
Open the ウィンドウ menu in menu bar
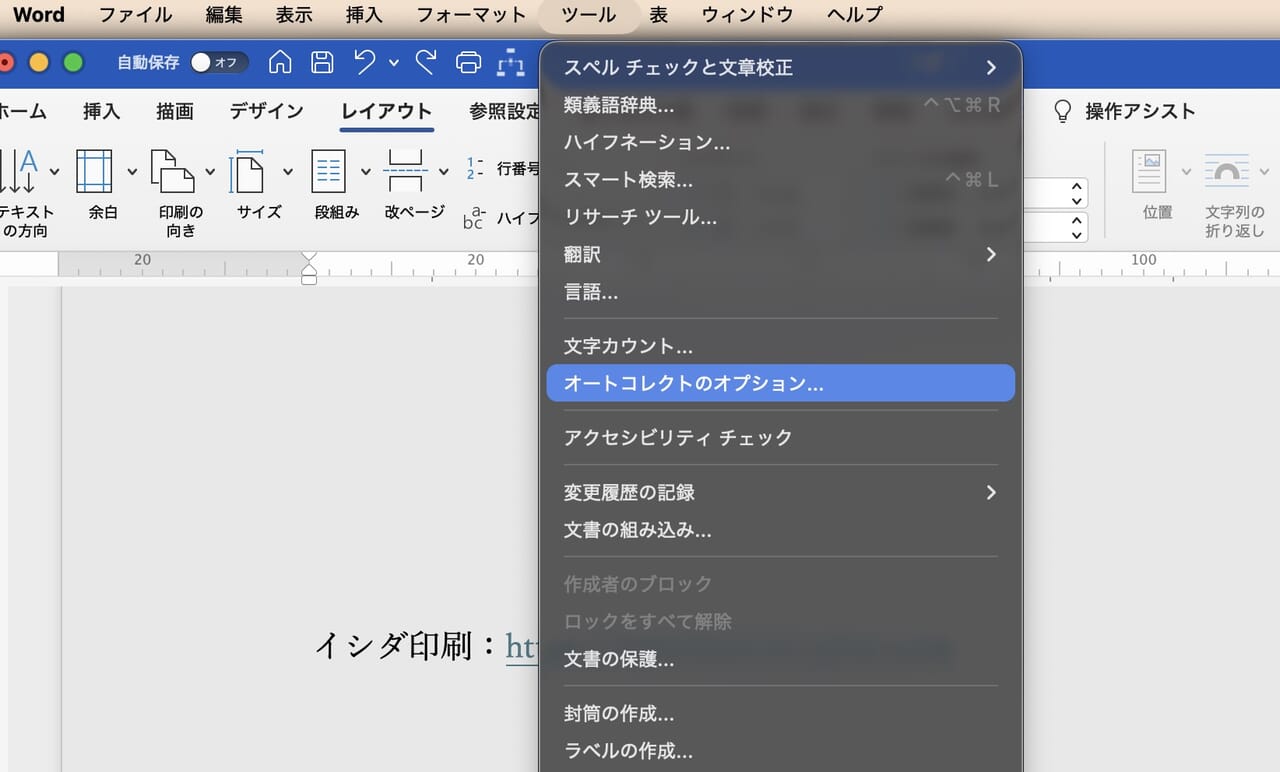coord(747,15)
